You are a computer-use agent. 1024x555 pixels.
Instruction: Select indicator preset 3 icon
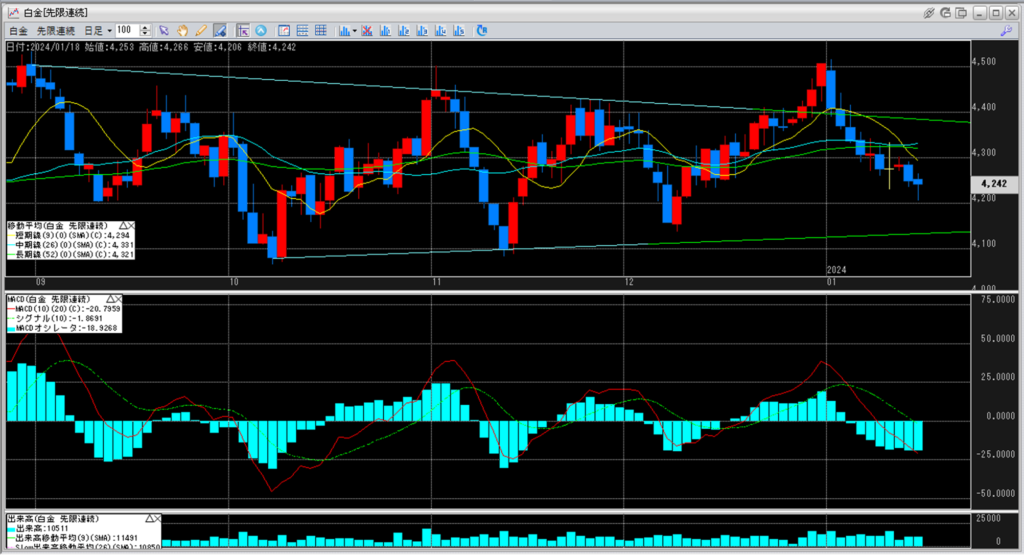(422, 31)
